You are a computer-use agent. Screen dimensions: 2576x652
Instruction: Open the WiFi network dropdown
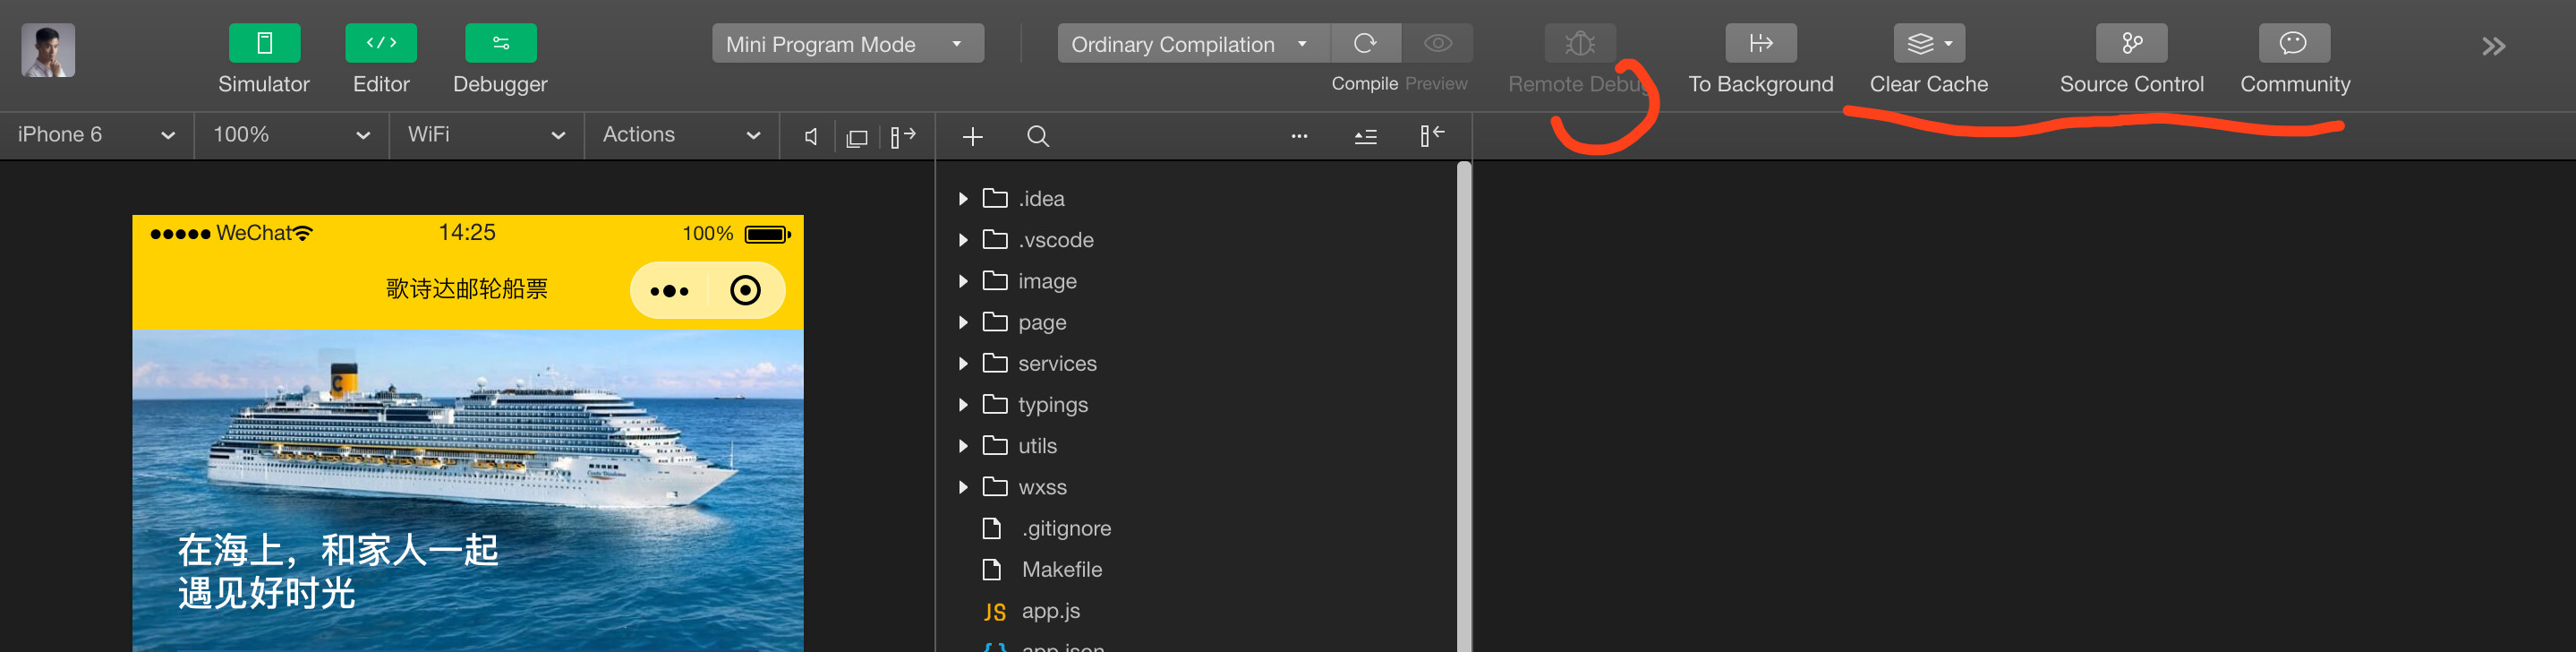click(486, 135)
